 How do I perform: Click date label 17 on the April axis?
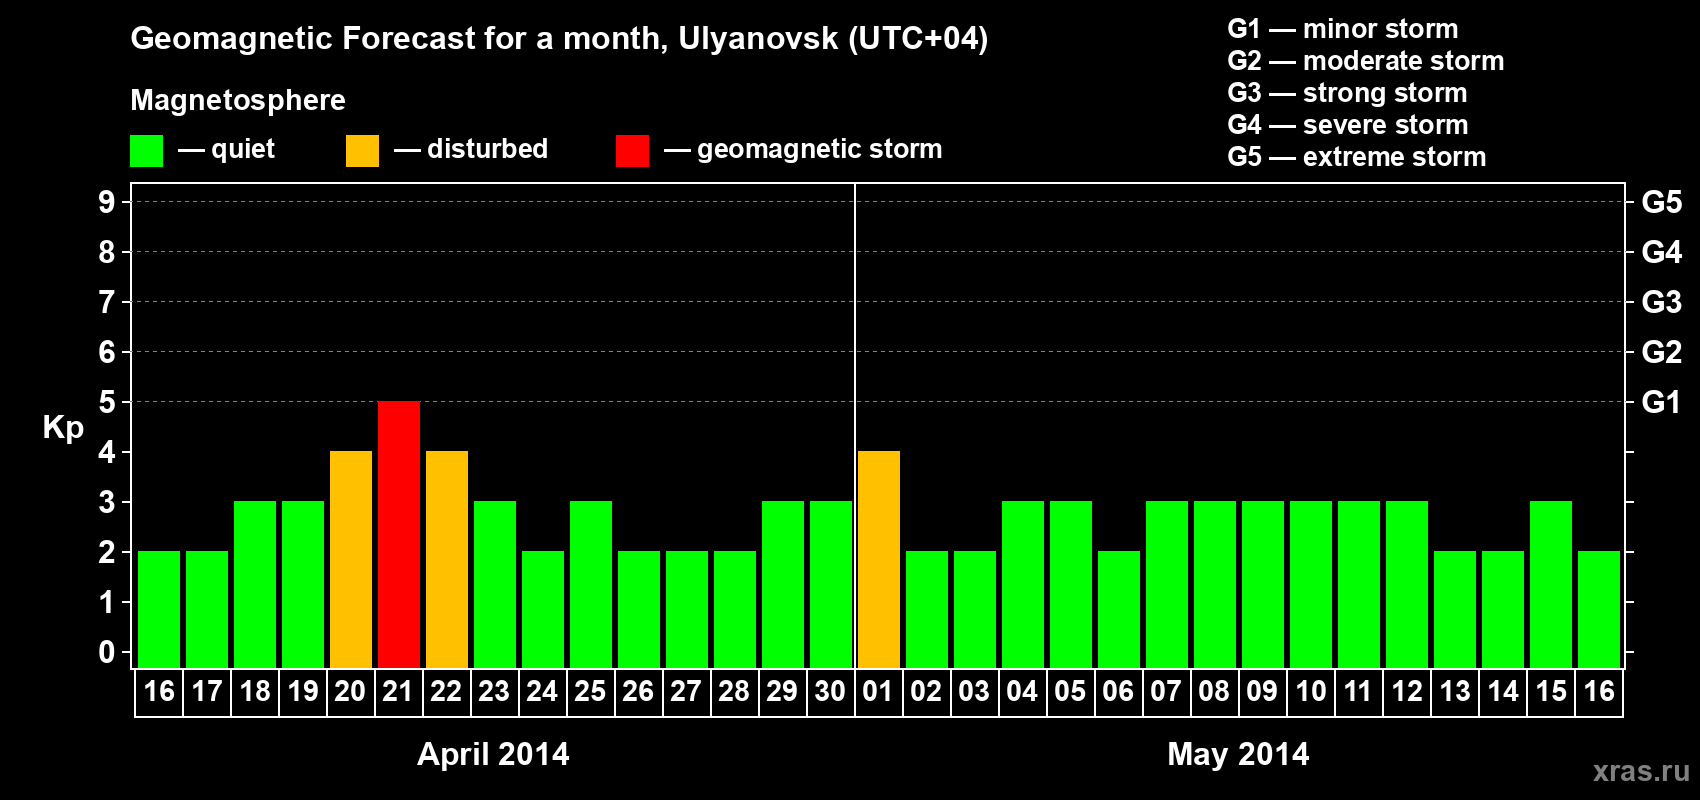207,691
